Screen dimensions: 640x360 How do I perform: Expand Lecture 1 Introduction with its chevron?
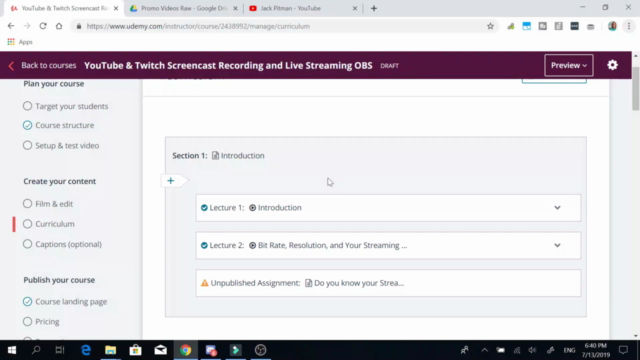pyautogui.click(x=557, y=208)
